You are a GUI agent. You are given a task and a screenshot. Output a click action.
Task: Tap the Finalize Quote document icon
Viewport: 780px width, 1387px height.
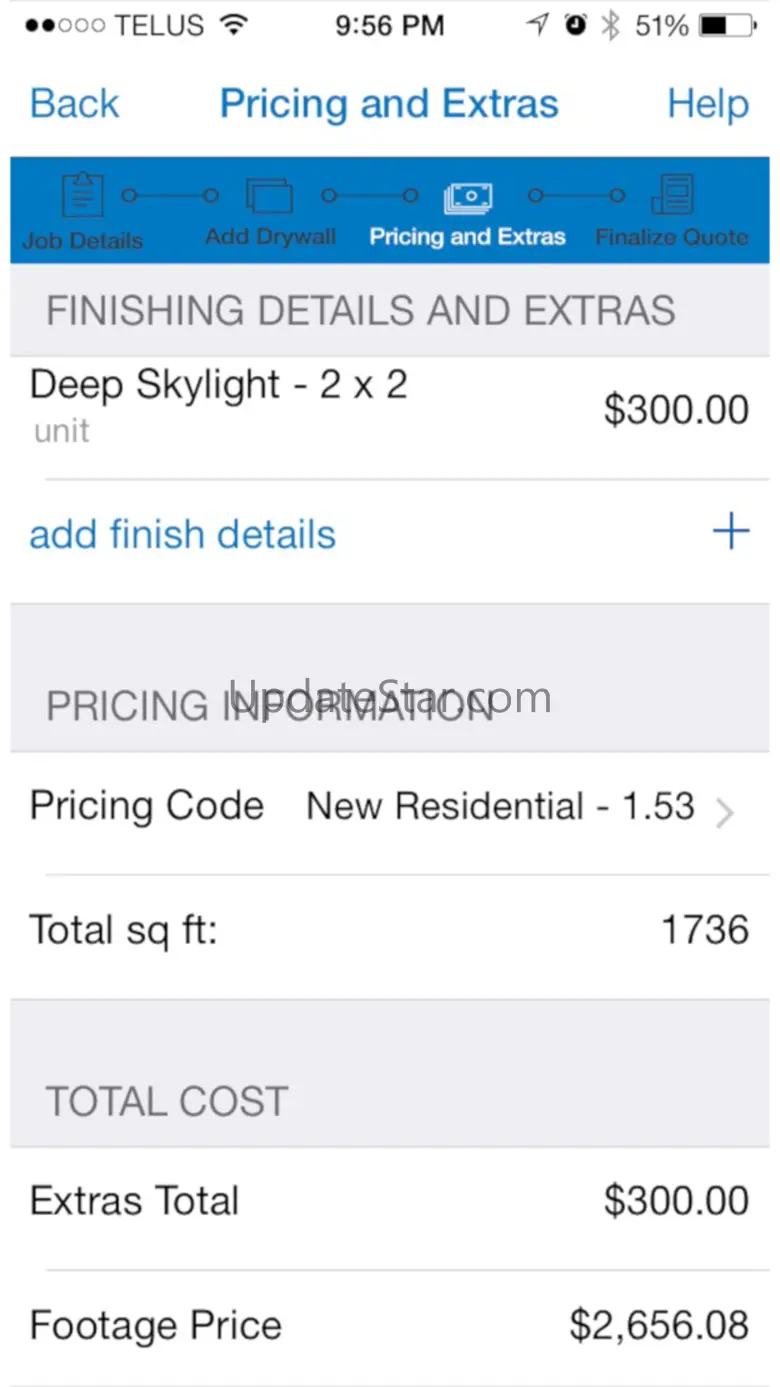[672, 195]
